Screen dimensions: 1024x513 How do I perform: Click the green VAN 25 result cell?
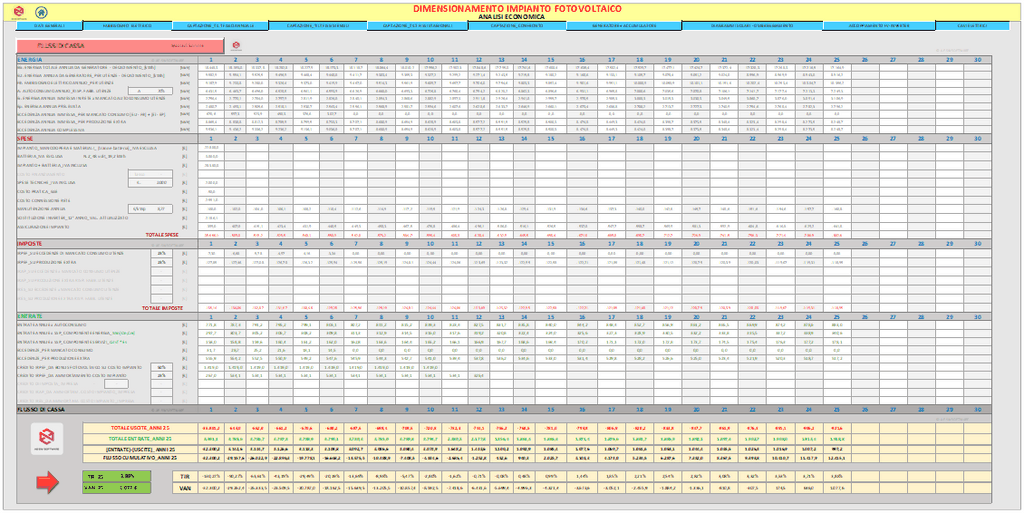(107, 487)
